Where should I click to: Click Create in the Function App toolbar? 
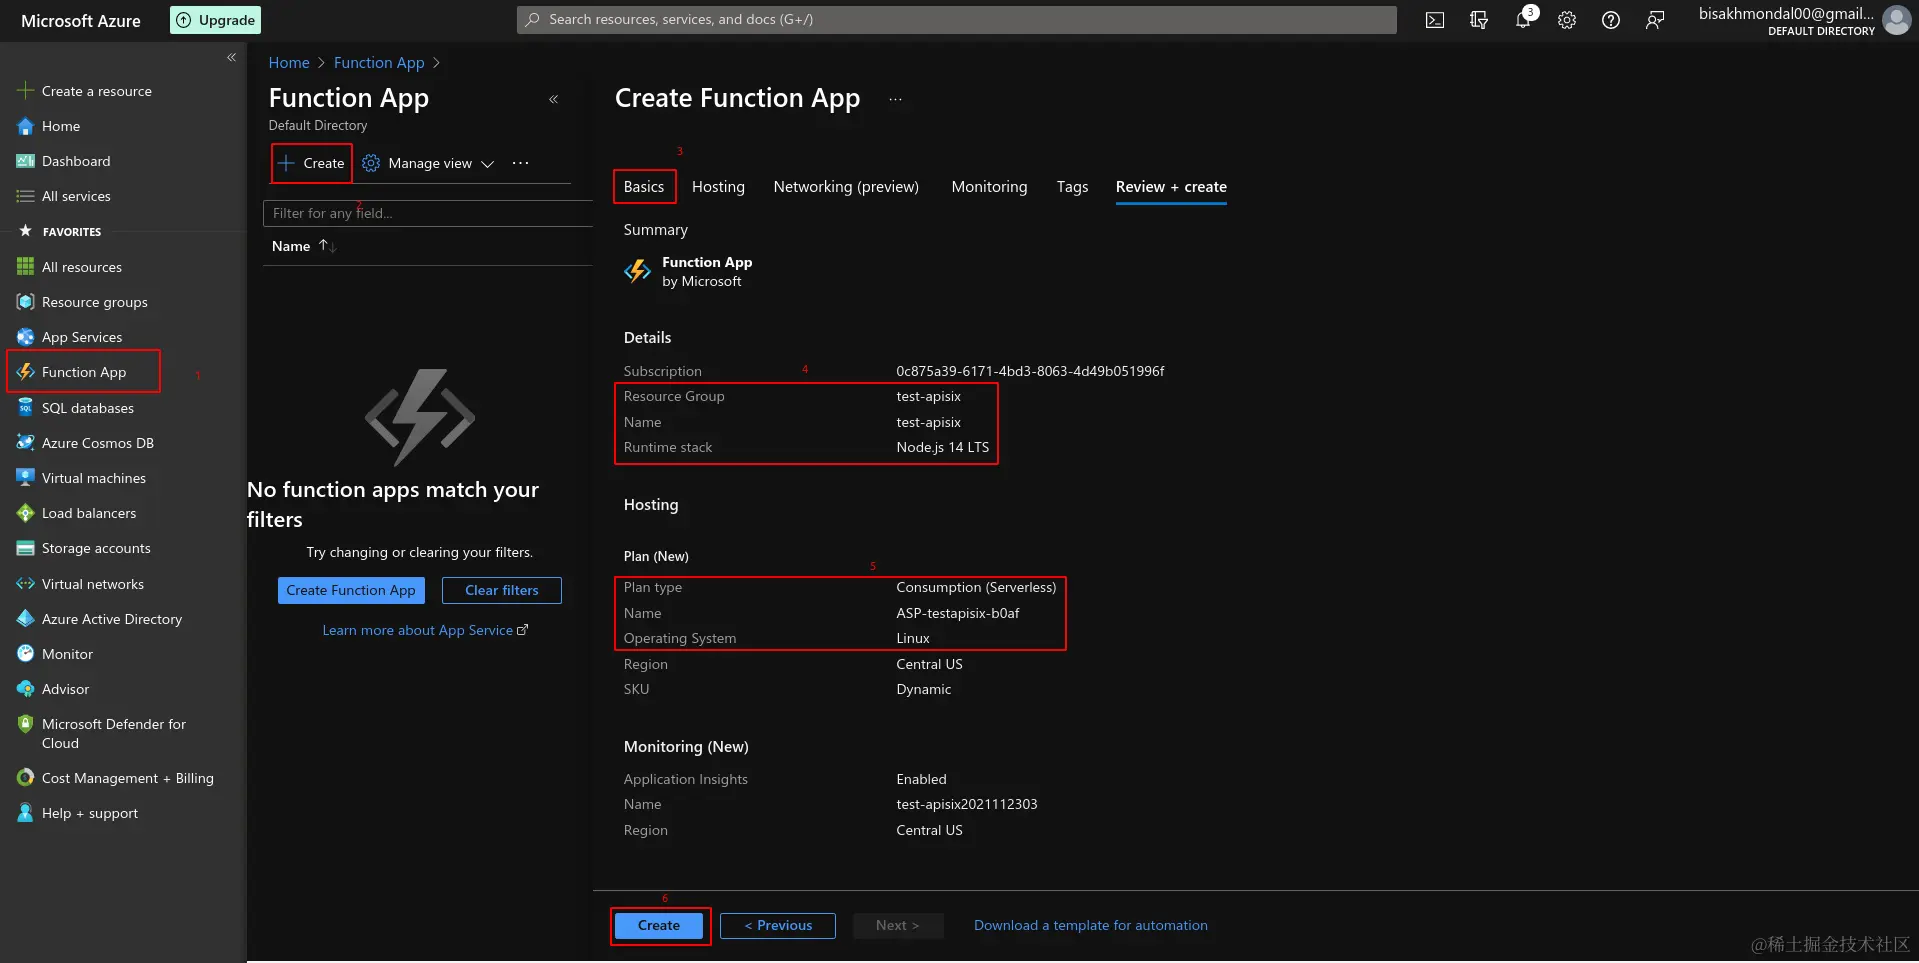click(312, 163)
